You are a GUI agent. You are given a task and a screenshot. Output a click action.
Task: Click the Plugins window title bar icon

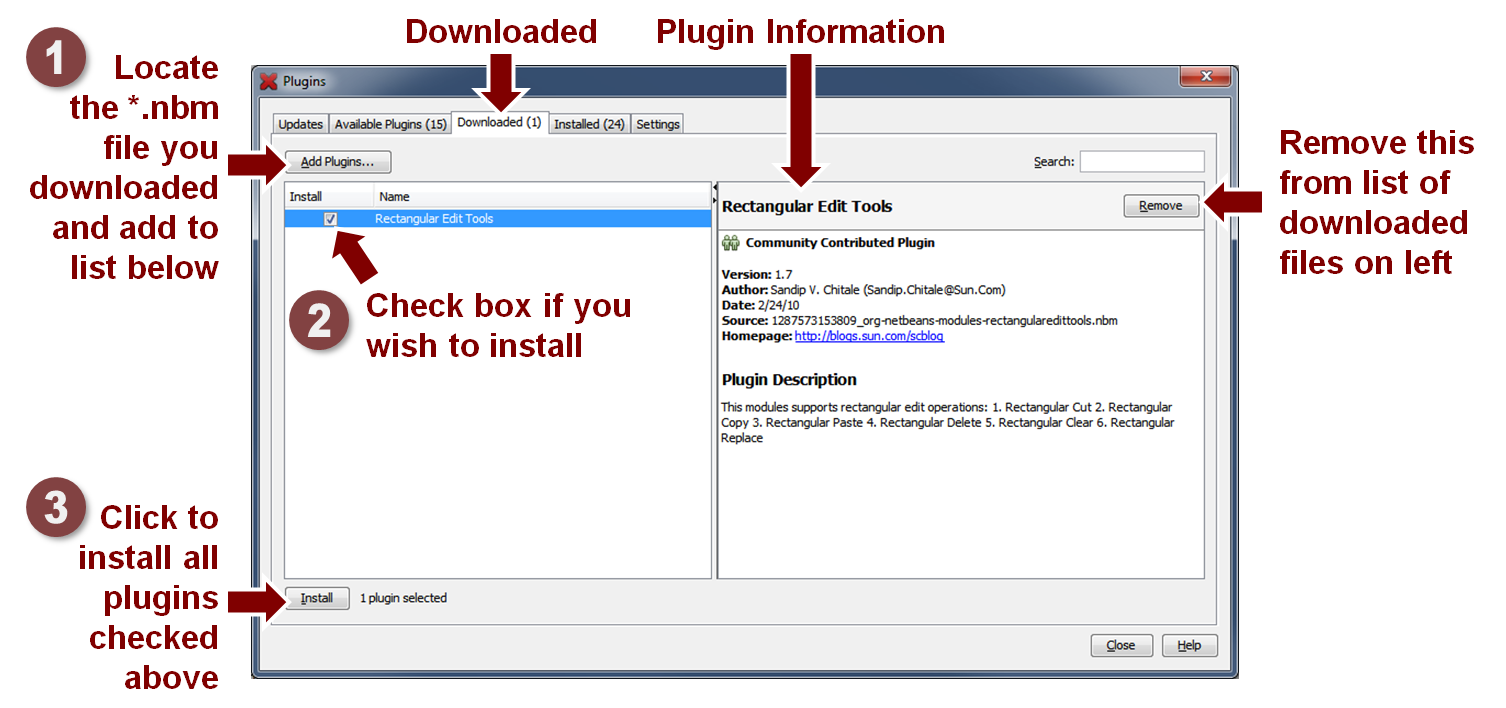(268, 81)
